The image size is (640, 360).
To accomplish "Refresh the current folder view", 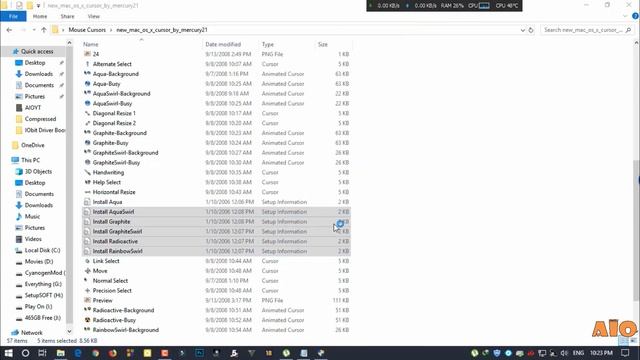I will 531,30.
